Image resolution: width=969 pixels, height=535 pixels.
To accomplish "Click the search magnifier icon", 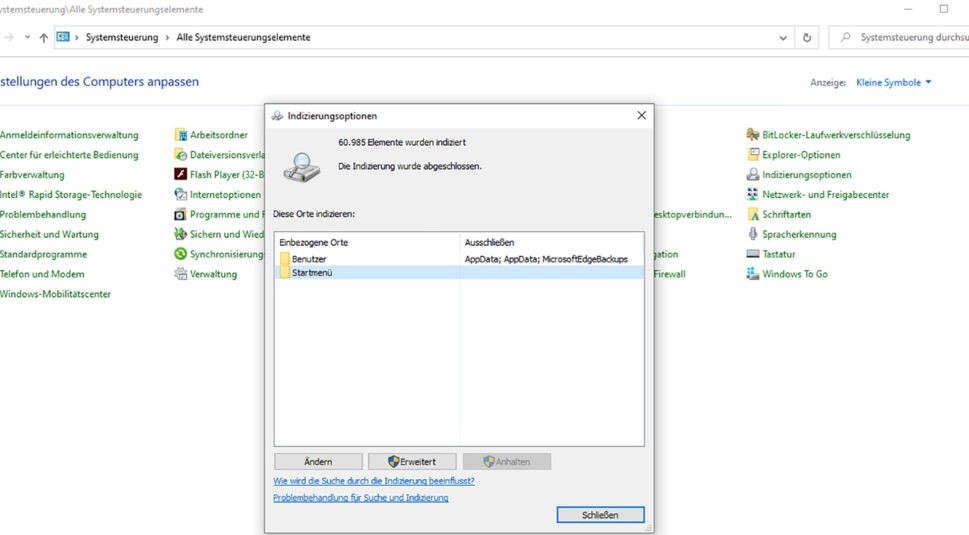I will (x=845, y=38).
